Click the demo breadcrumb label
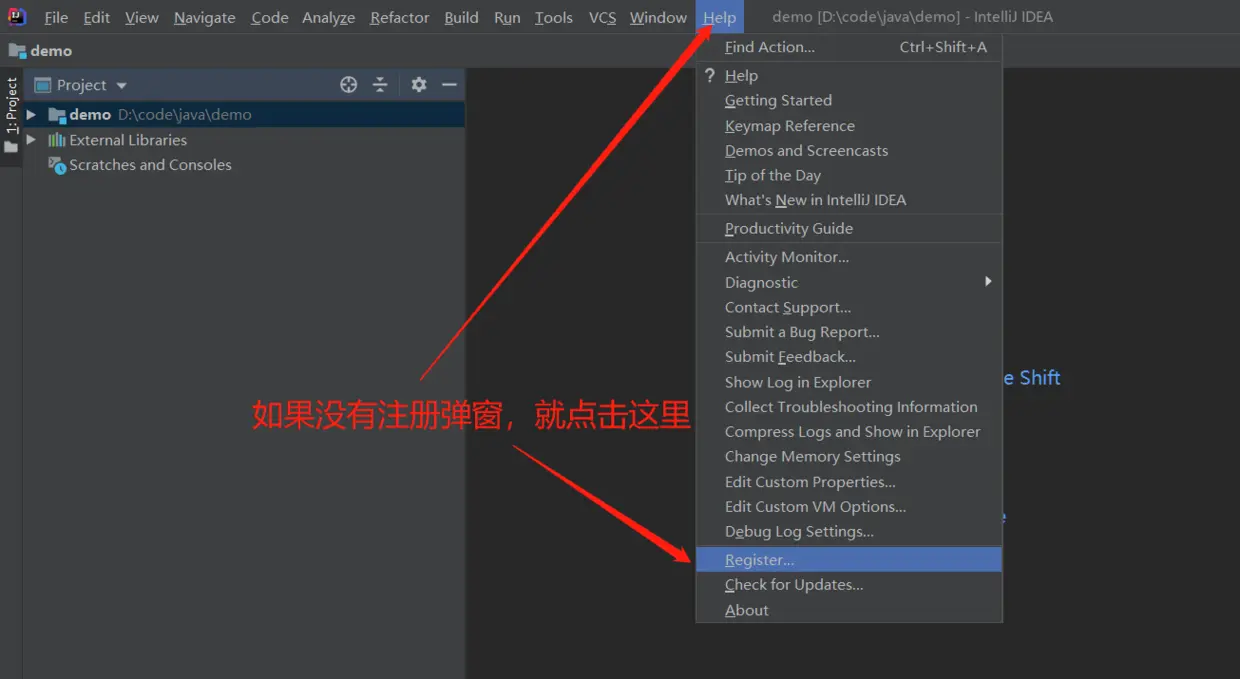 [51, 51]
